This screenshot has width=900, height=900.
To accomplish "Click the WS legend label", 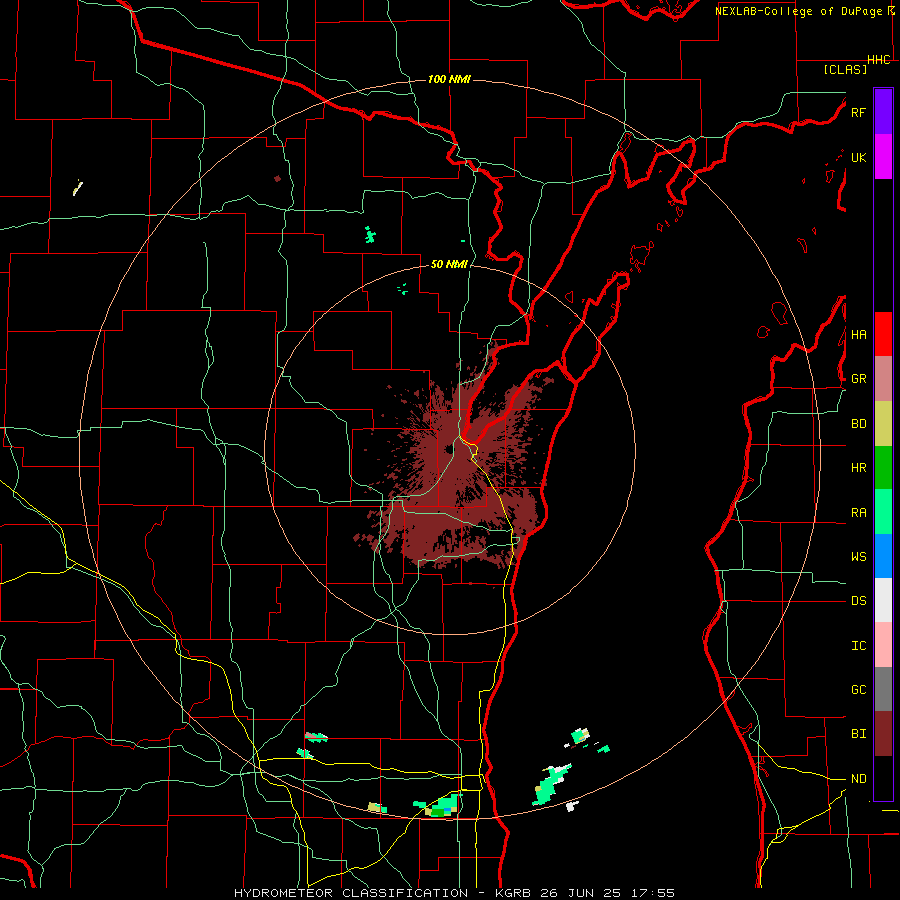I will pyautogui.click(x=858, y=557).
